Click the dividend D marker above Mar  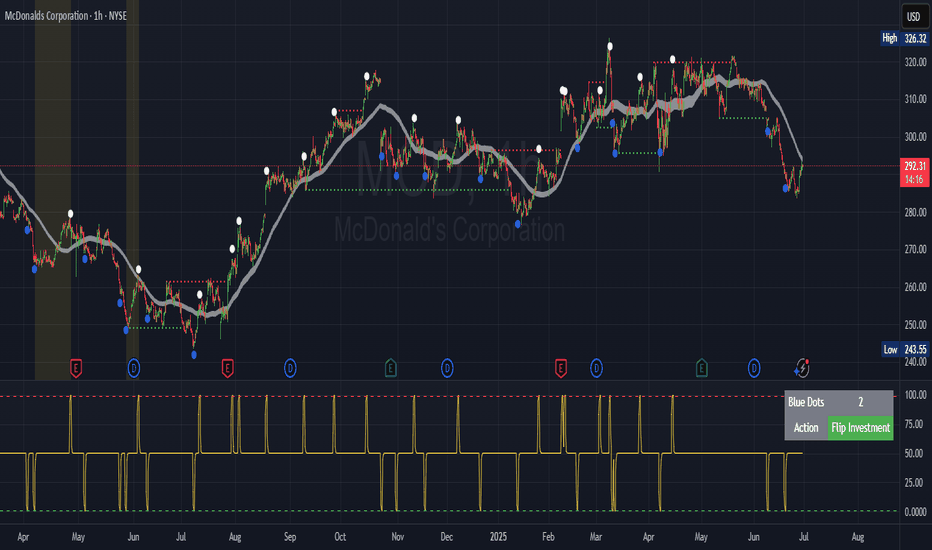[x=596, y=369]
